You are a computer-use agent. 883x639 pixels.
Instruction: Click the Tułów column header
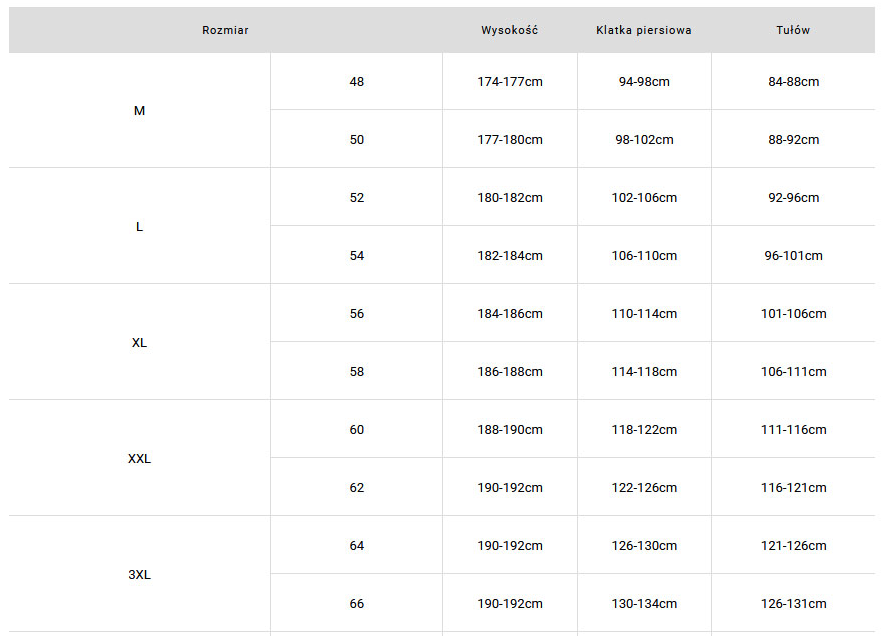[793, 30]
